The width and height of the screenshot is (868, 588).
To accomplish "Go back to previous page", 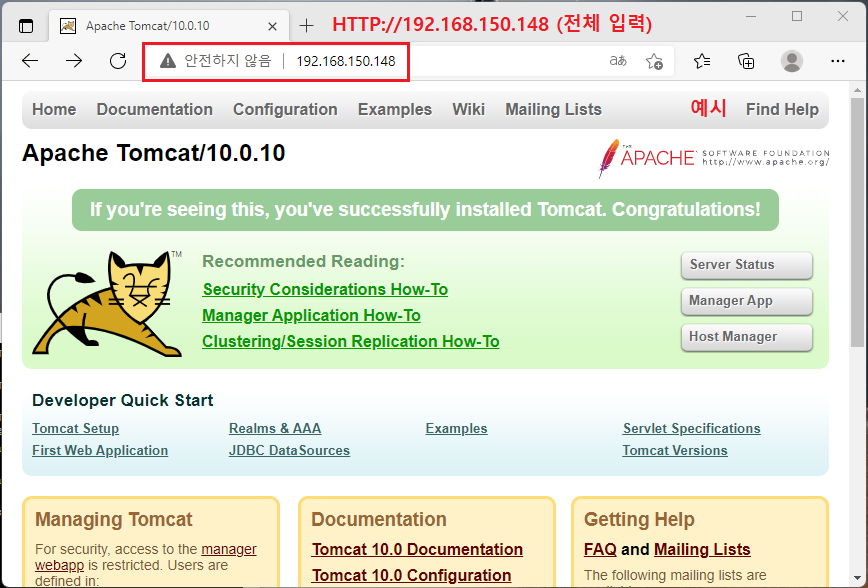I will coord(30,61).
